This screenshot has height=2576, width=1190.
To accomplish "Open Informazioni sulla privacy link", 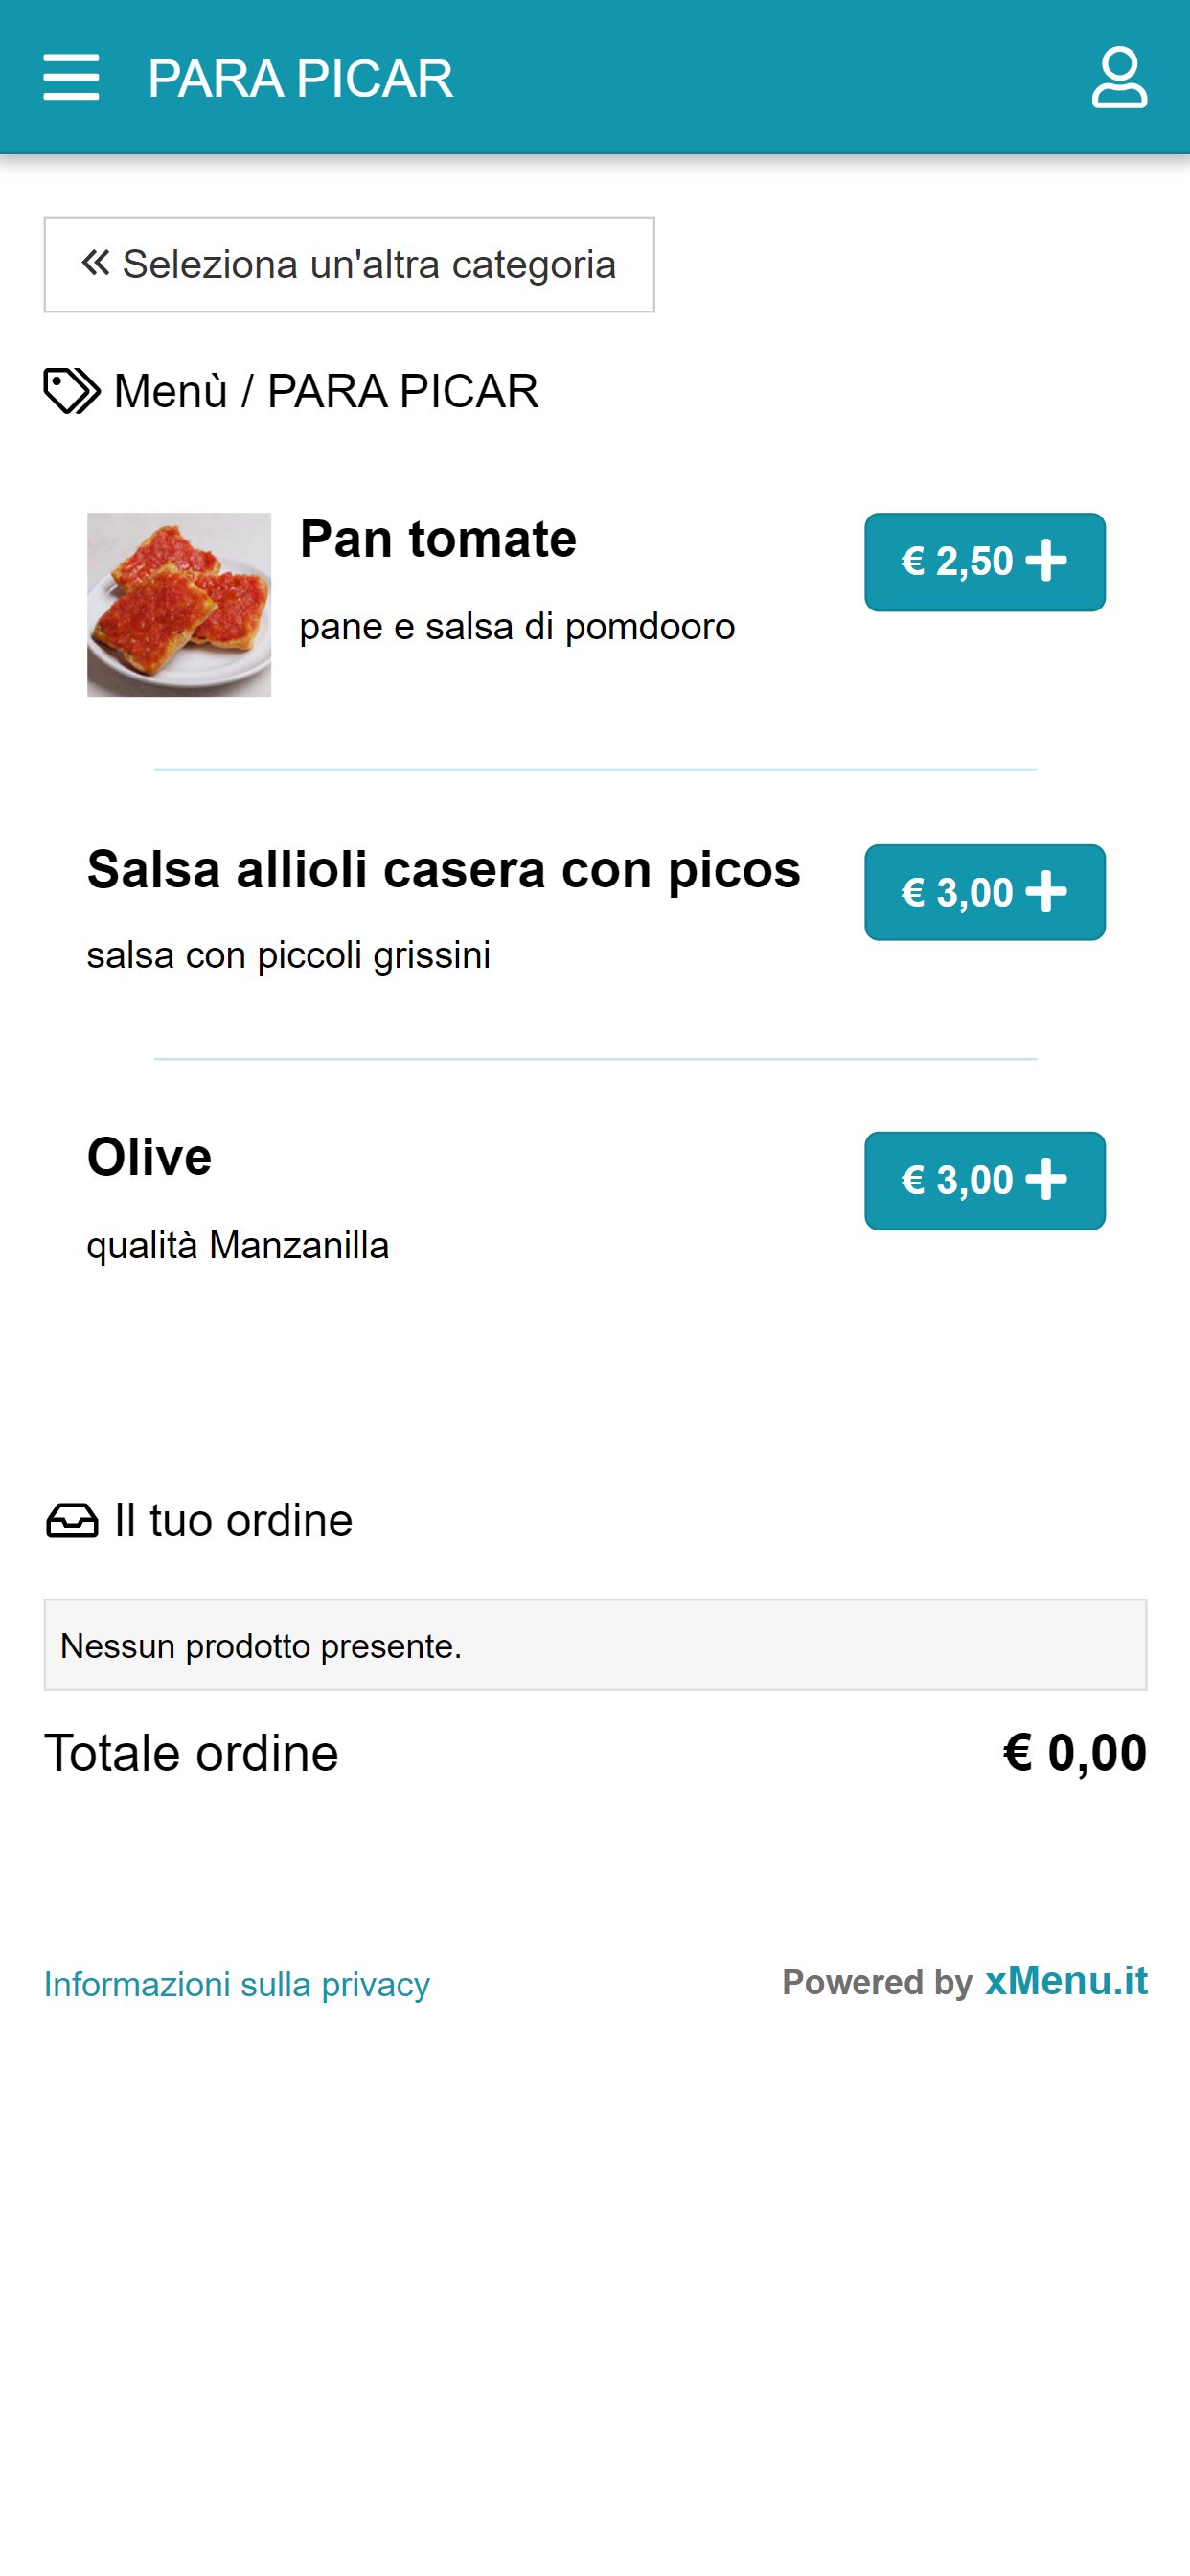I will pos(237,1984).
